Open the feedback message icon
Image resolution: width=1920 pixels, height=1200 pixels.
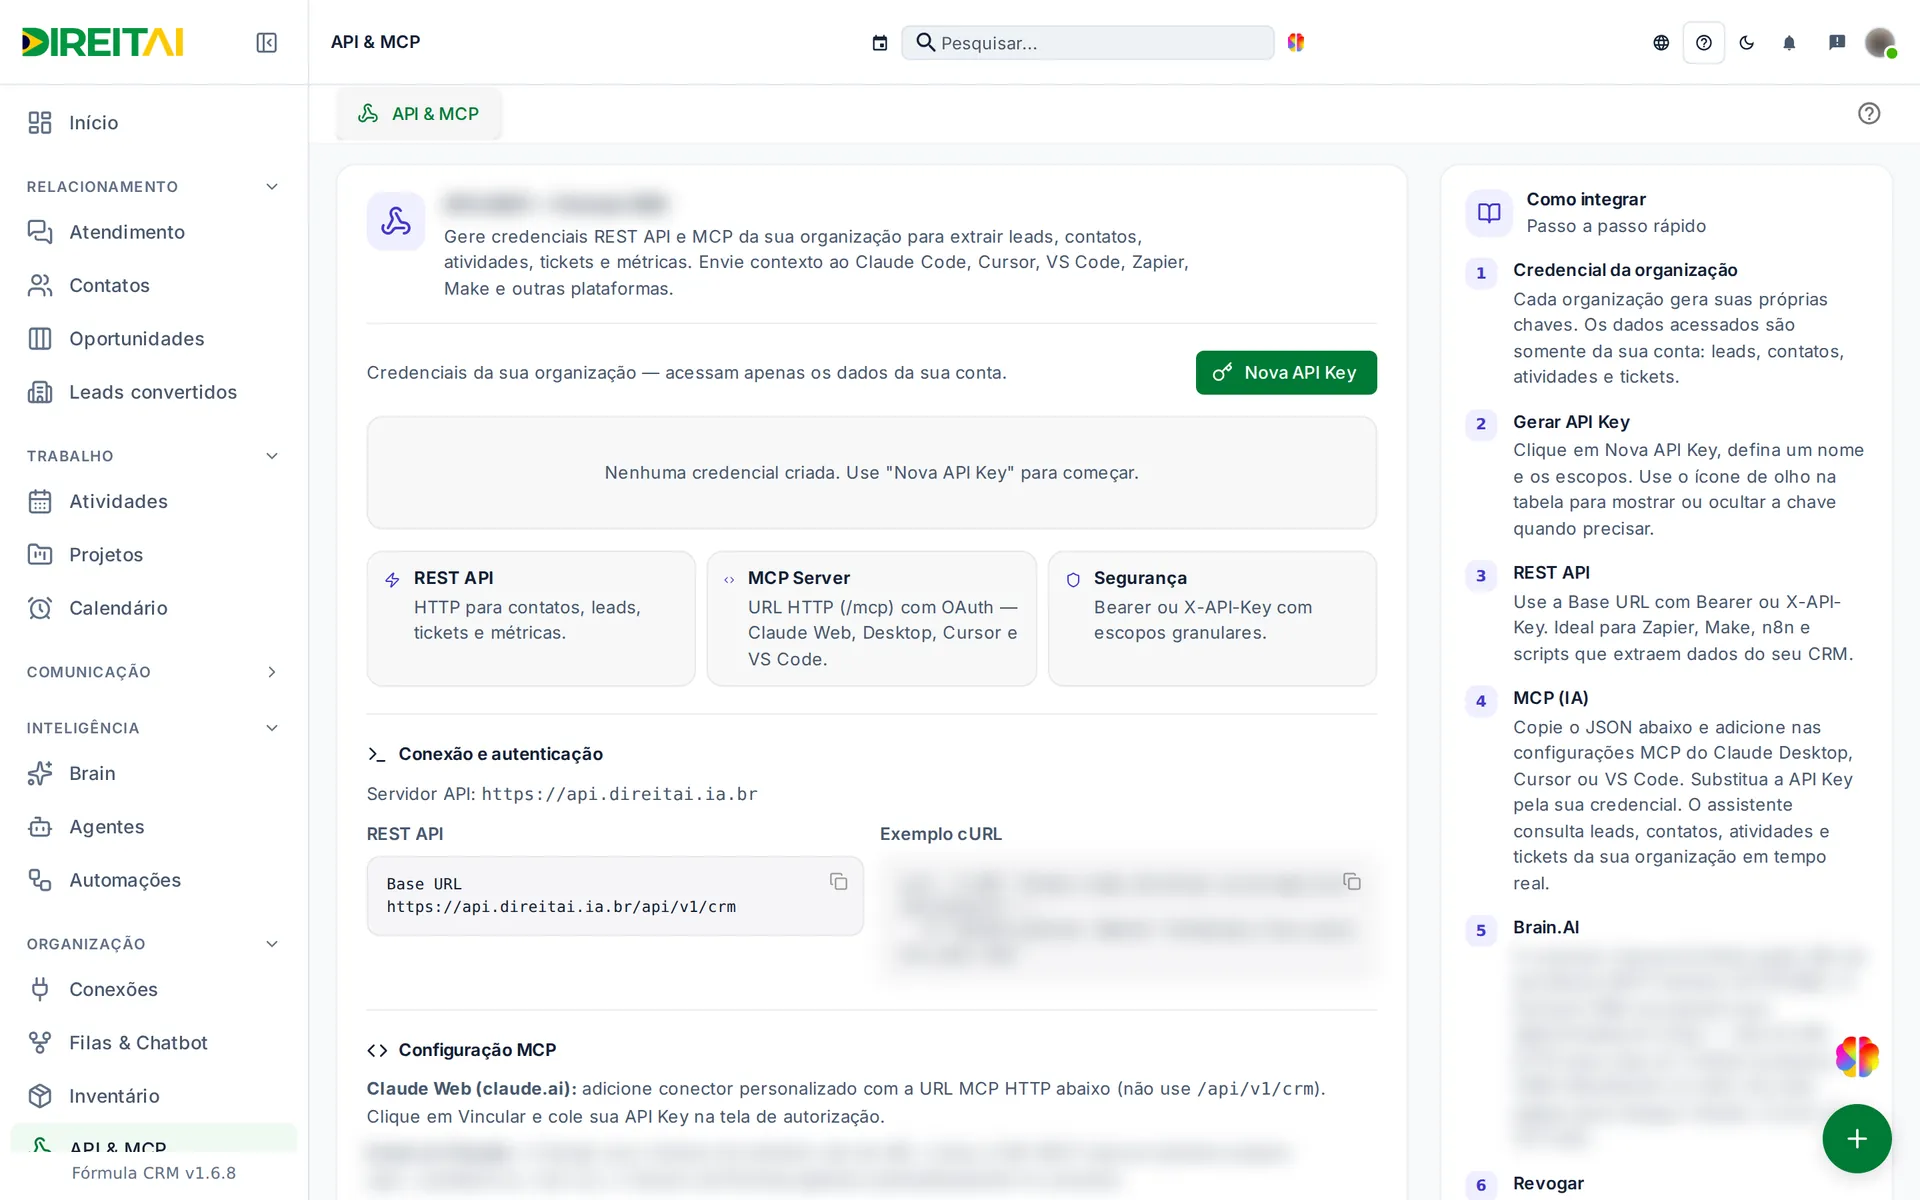point(1837,42)
